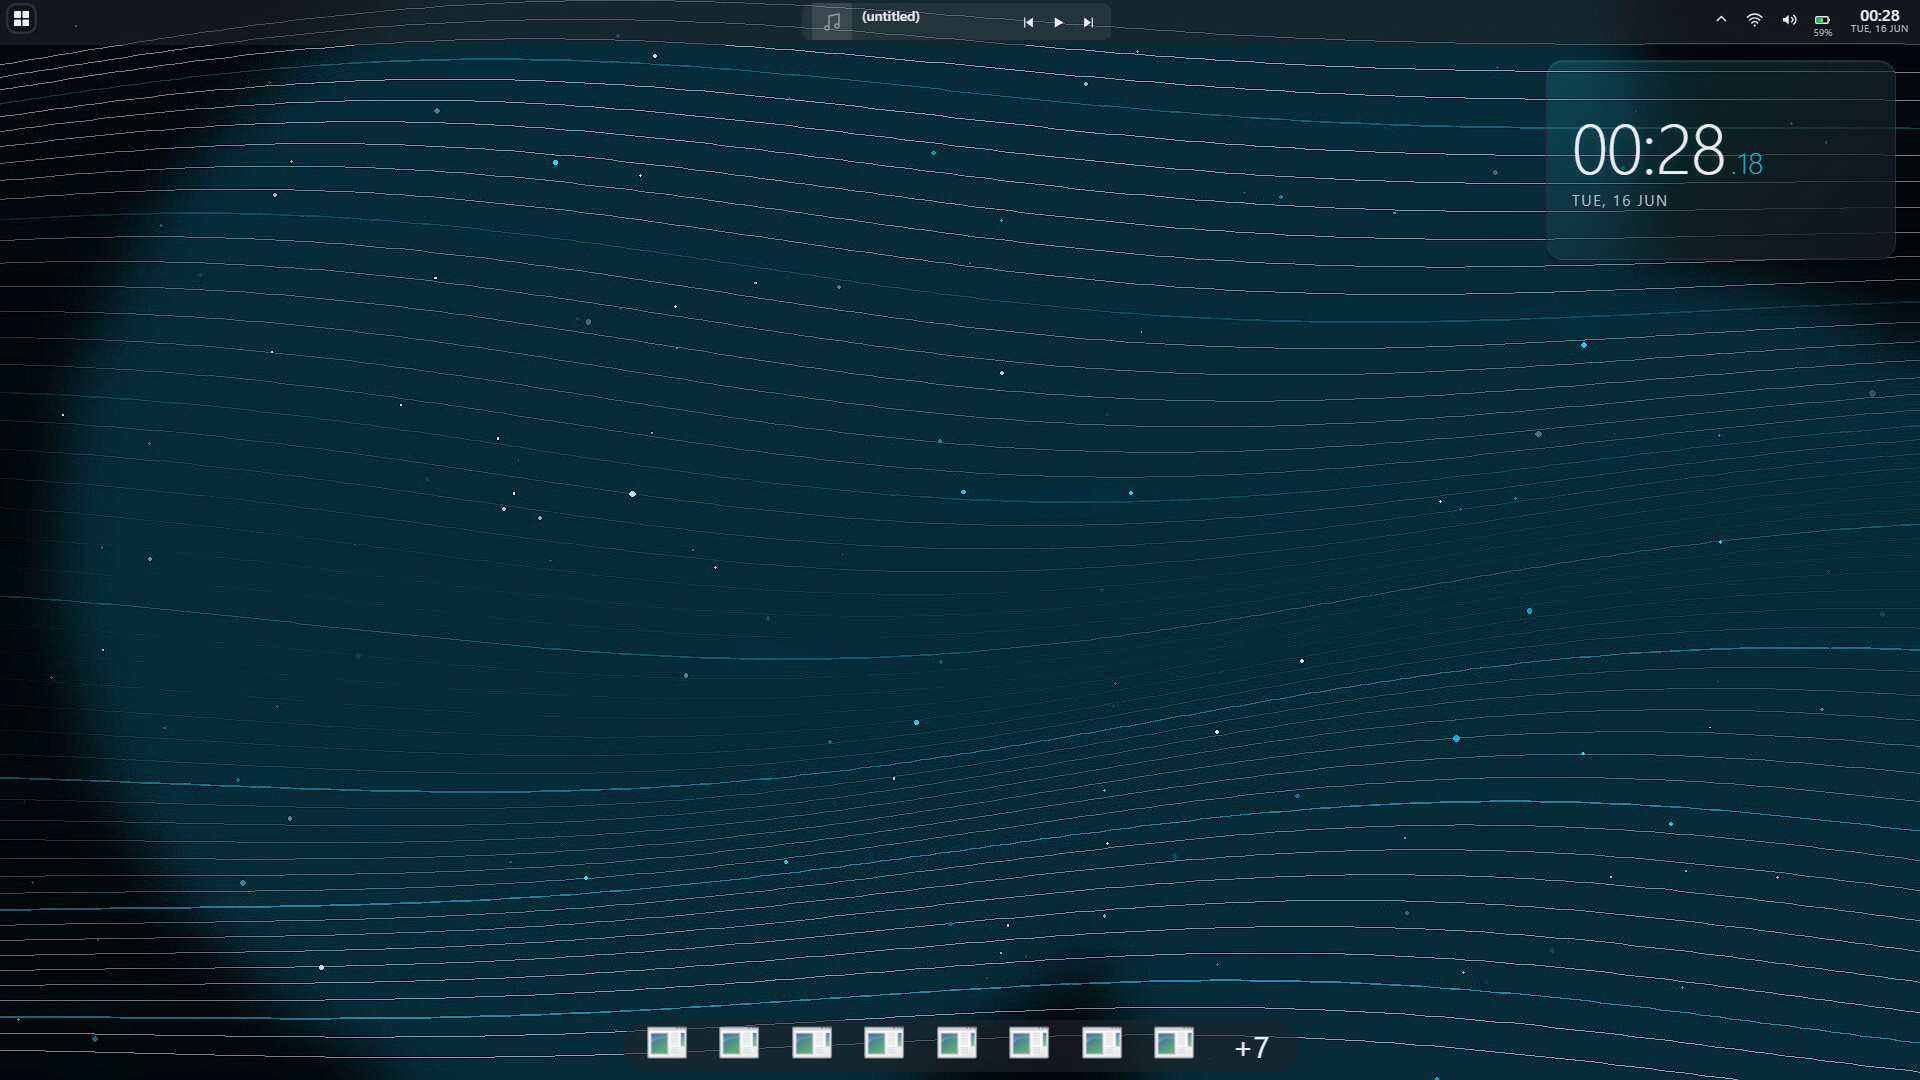
Task: Open the leftmost window icon in the dock
Action: coord(667,1043)
